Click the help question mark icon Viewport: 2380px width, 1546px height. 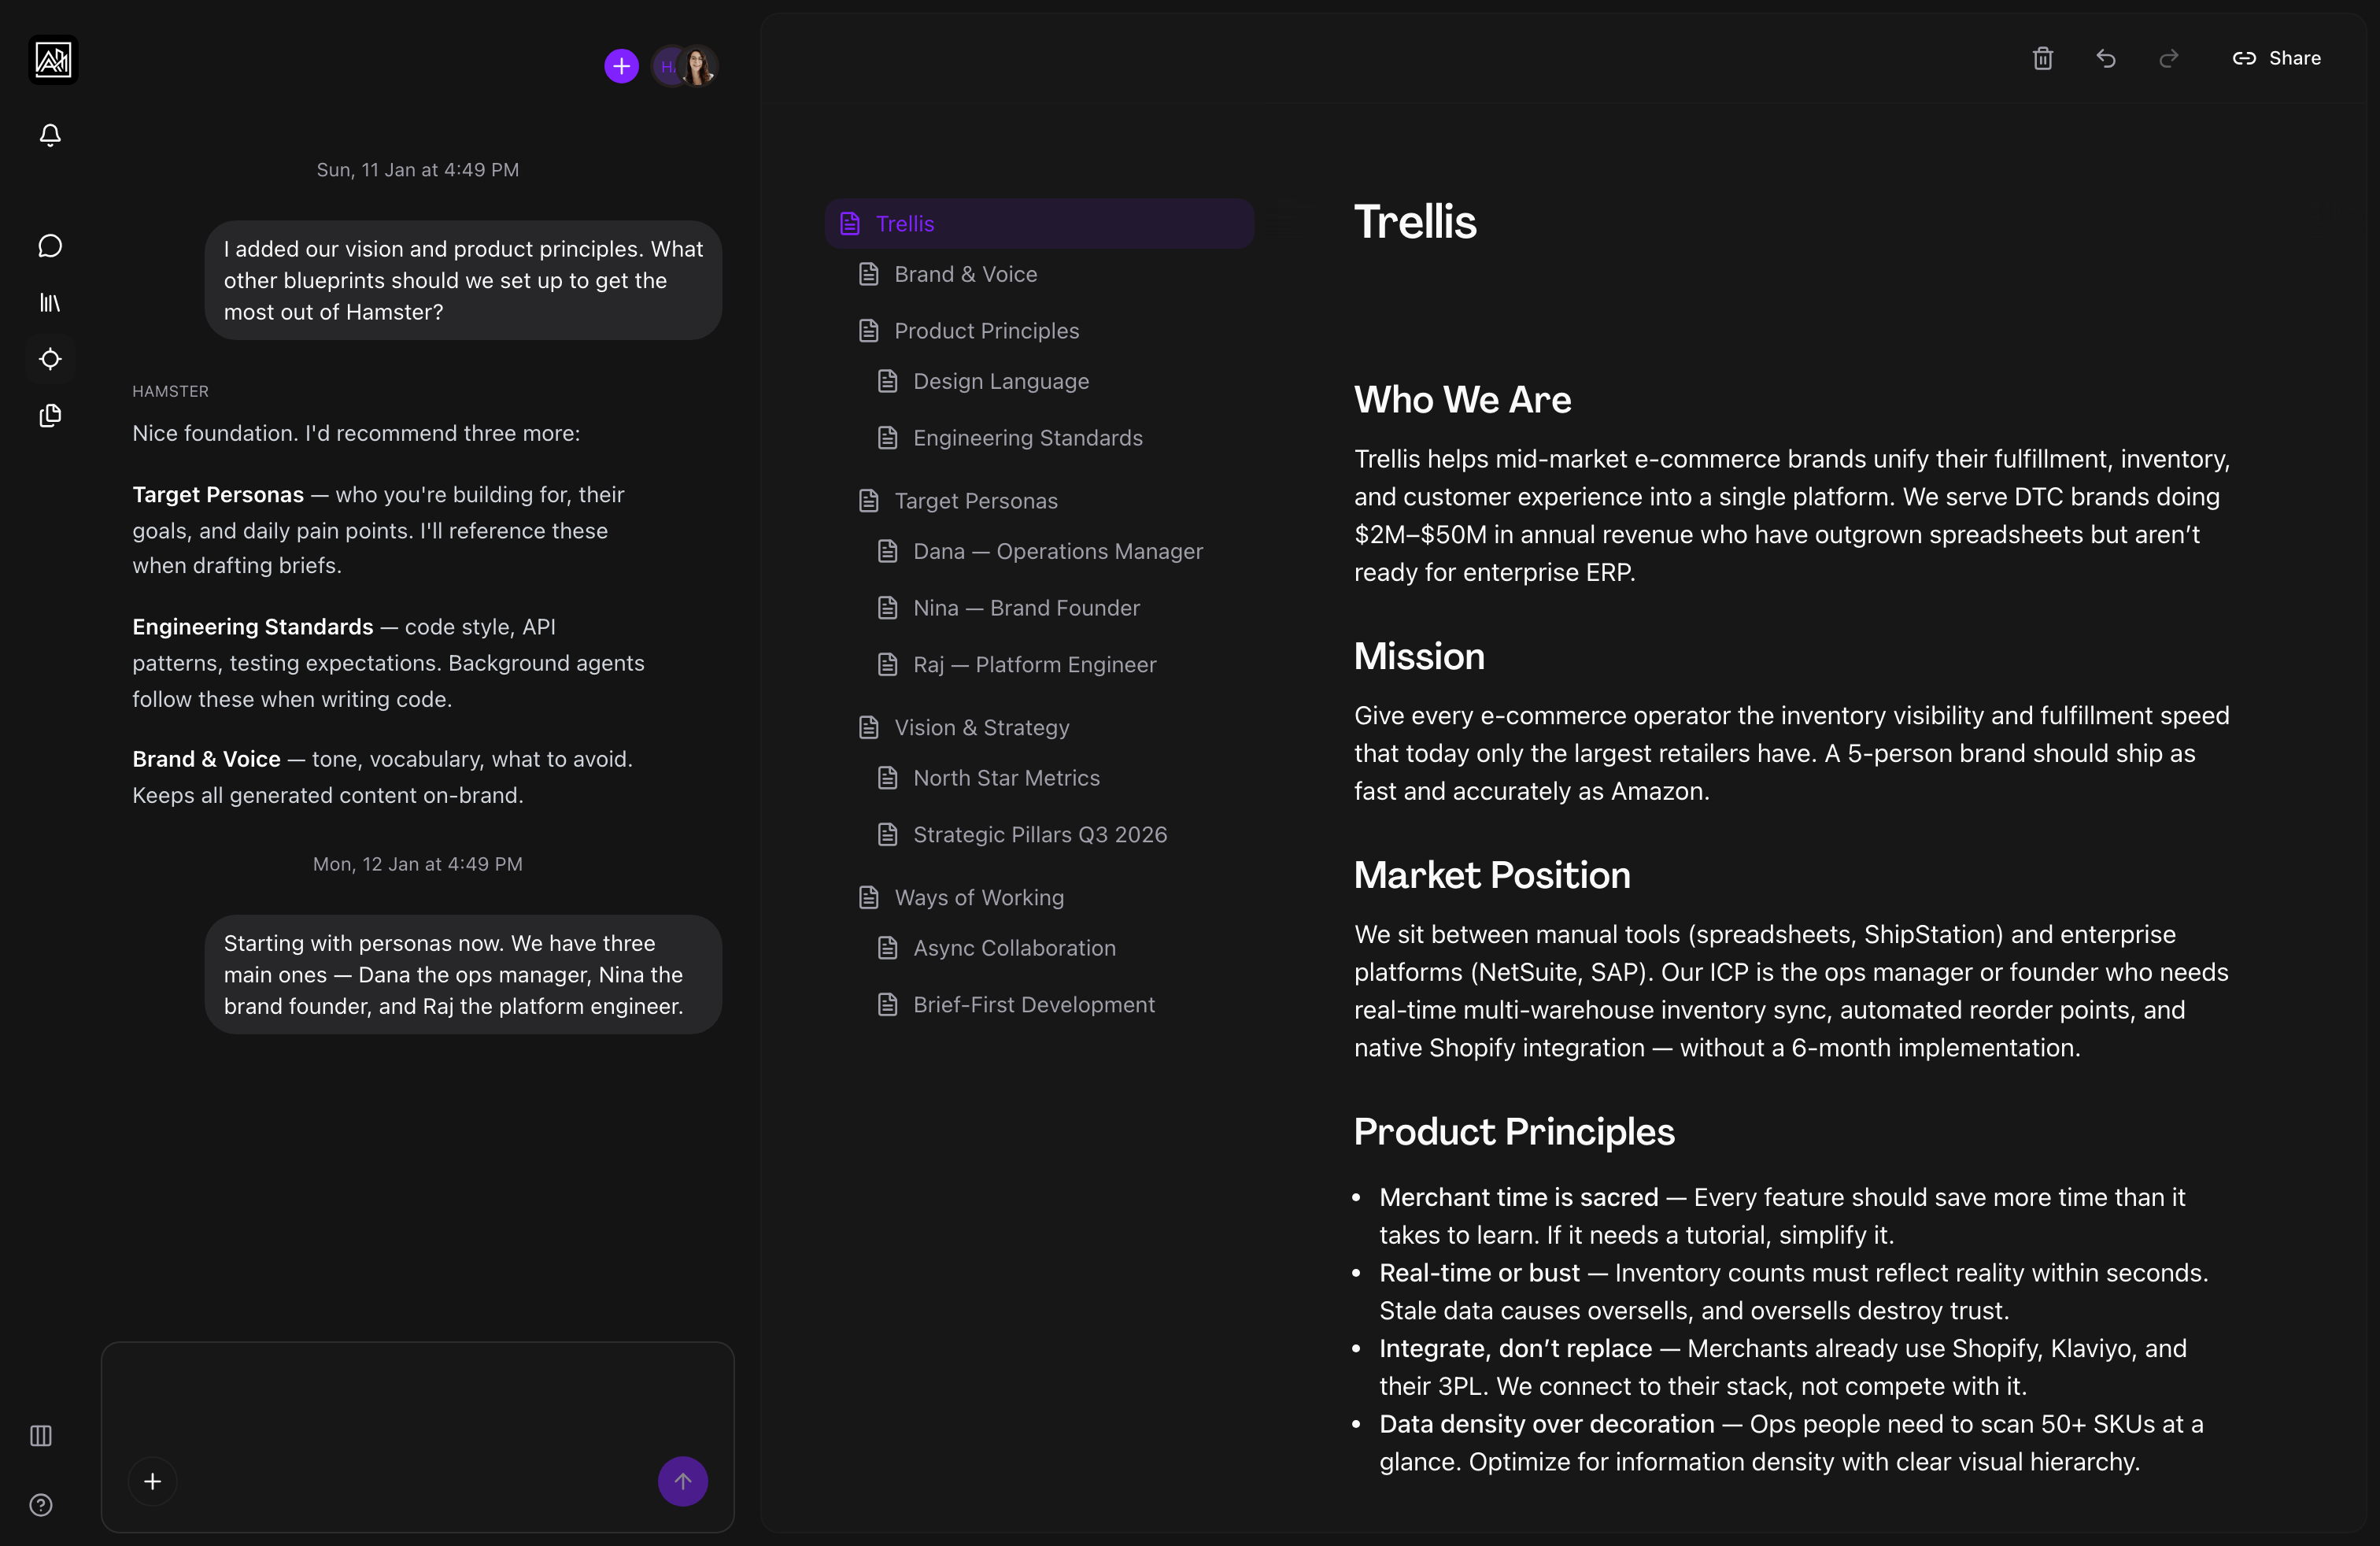coord(40,1505)
